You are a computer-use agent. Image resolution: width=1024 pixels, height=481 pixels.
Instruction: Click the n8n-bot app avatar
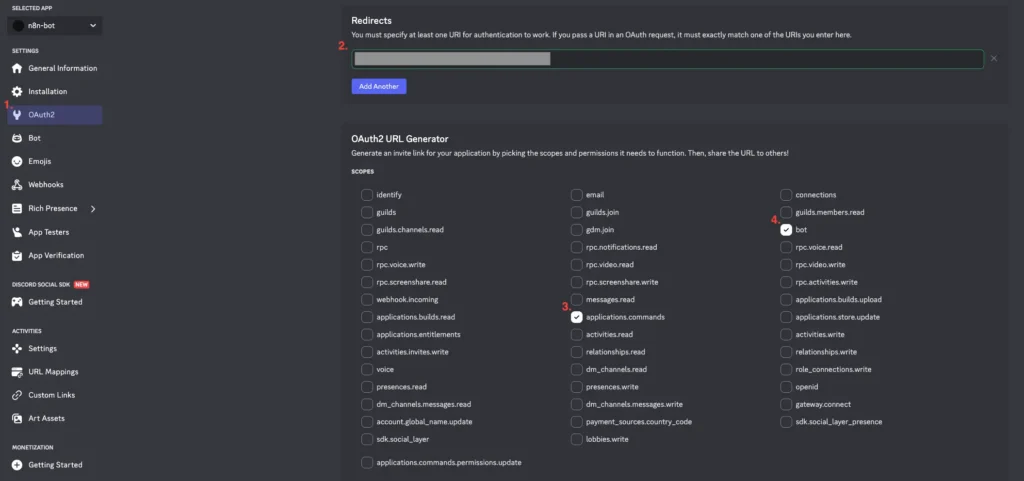tap(18, 25)
